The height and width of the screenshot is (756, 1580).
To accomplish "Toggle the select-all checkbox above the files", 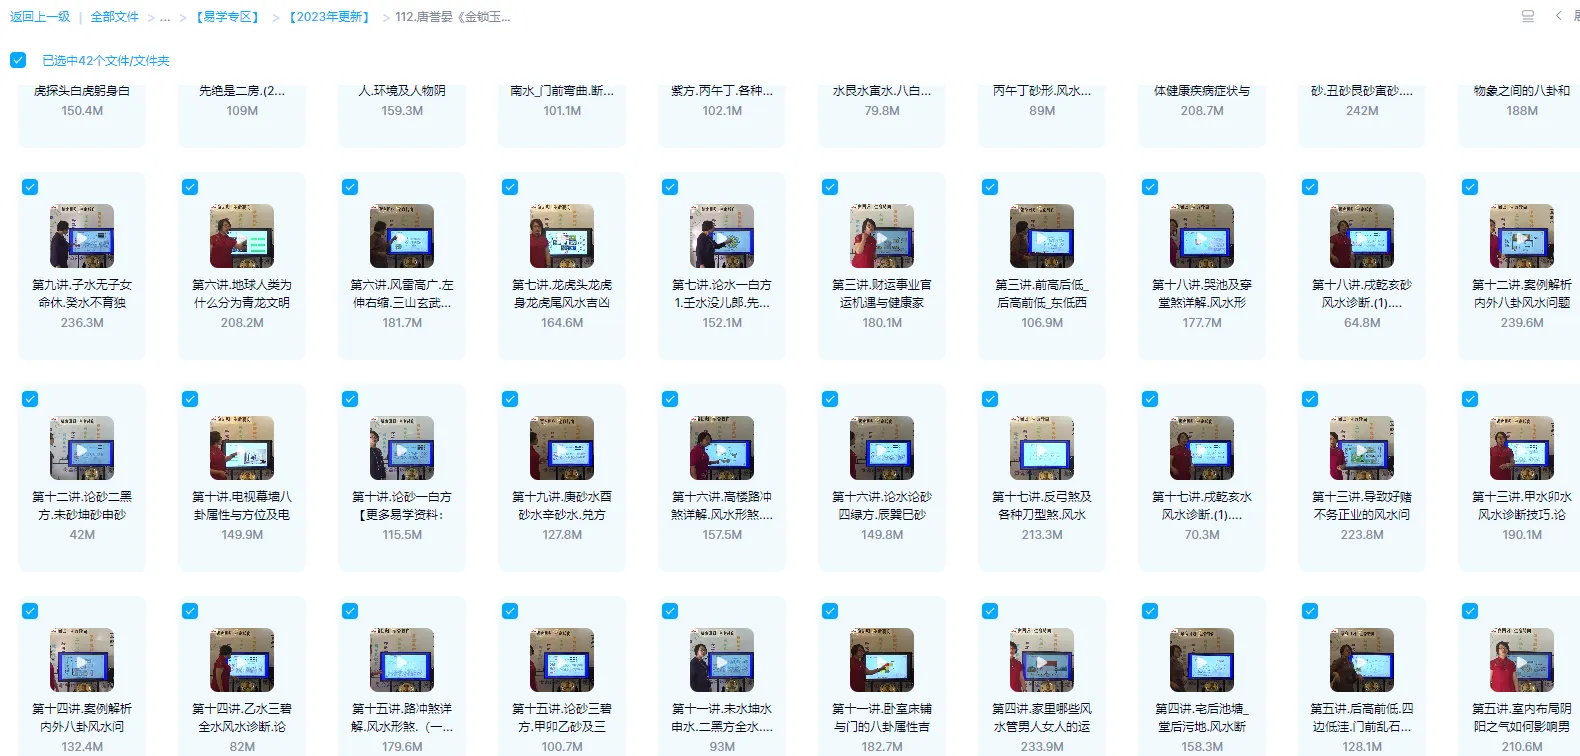I will click(x=18, y=60).
